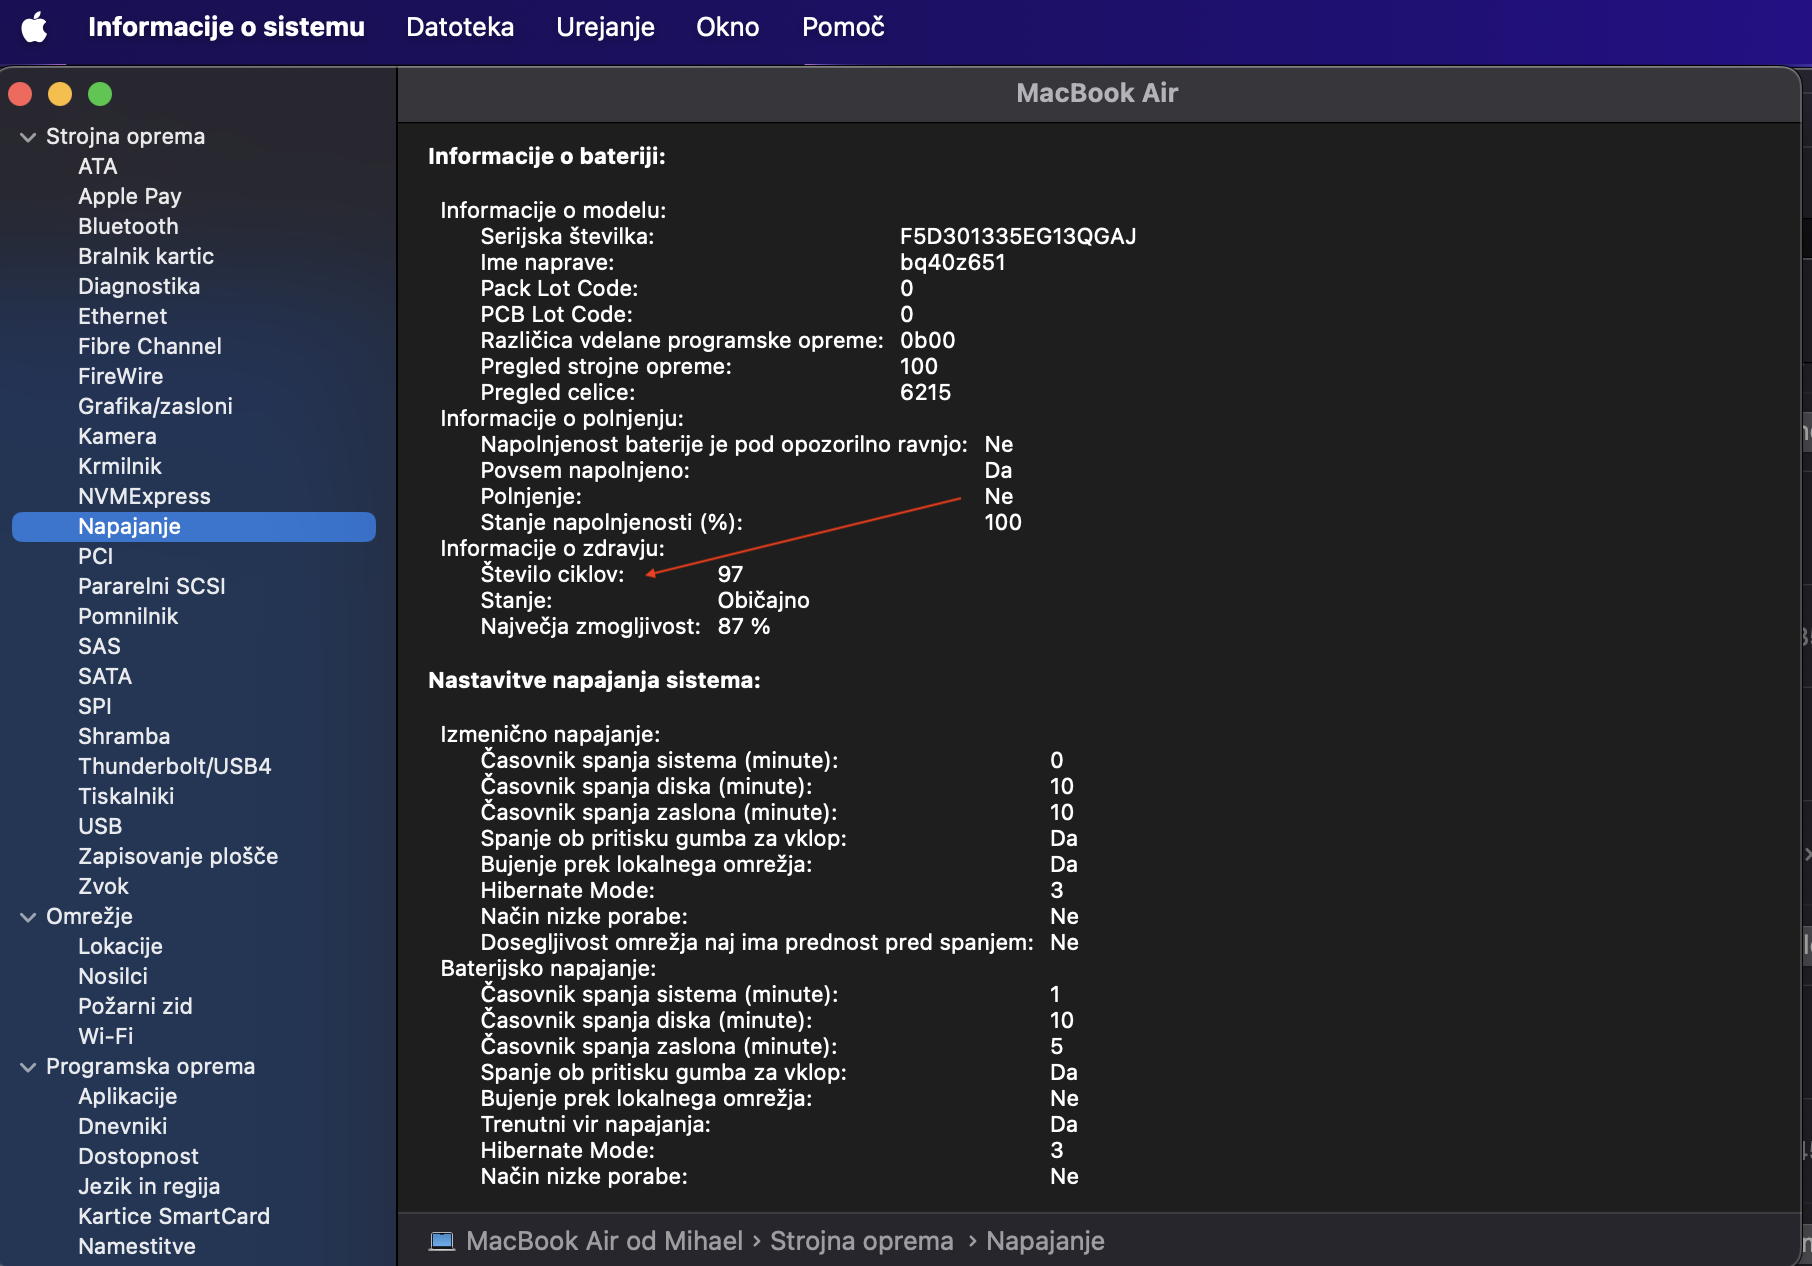Select SPI in the sidebar

coord(95,706)
